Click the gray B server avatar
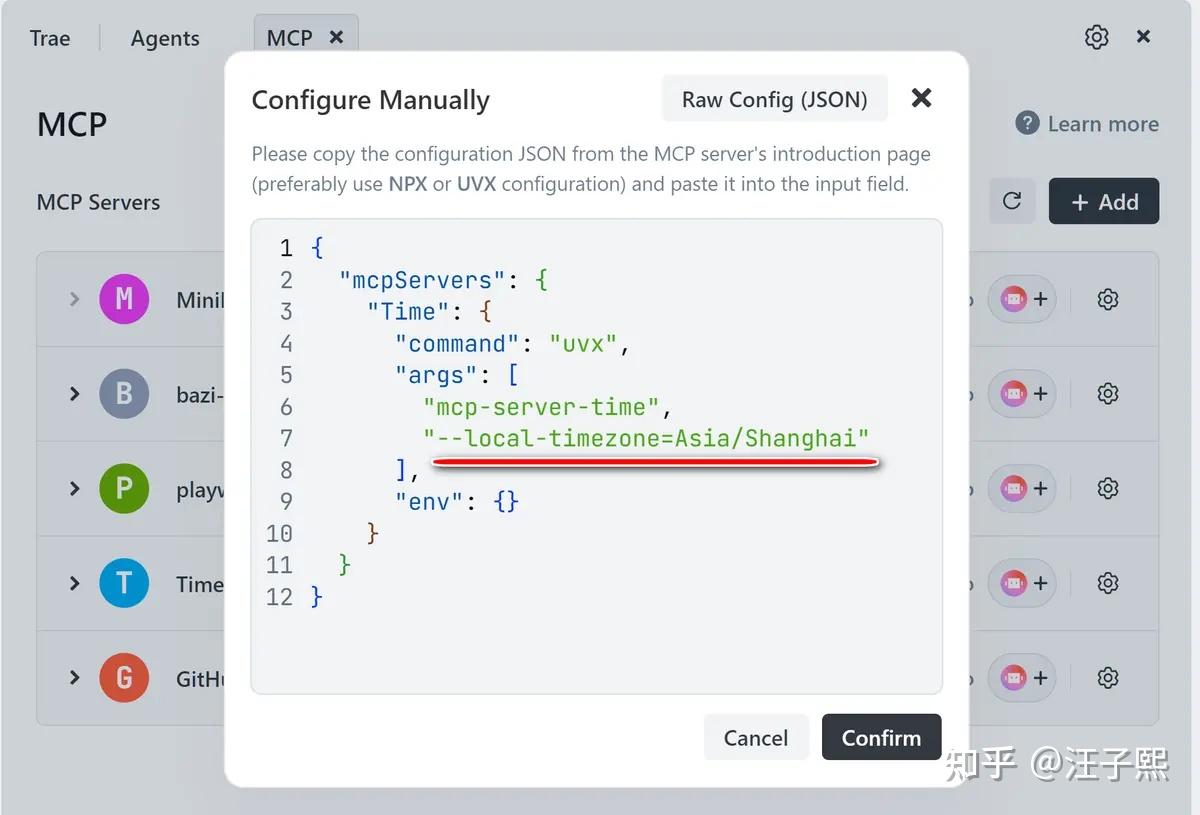 pyautogui.click(x=124, y=394)
